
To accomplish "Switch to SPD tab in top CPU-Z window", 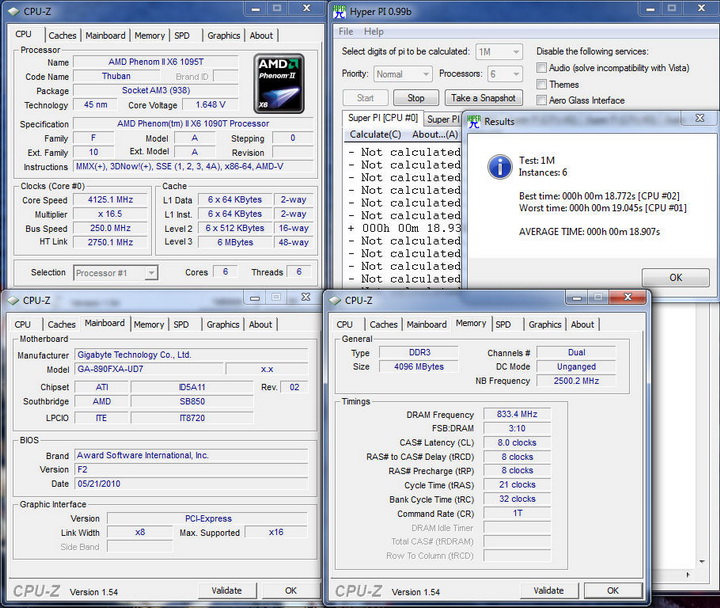I will click(182, 35).
